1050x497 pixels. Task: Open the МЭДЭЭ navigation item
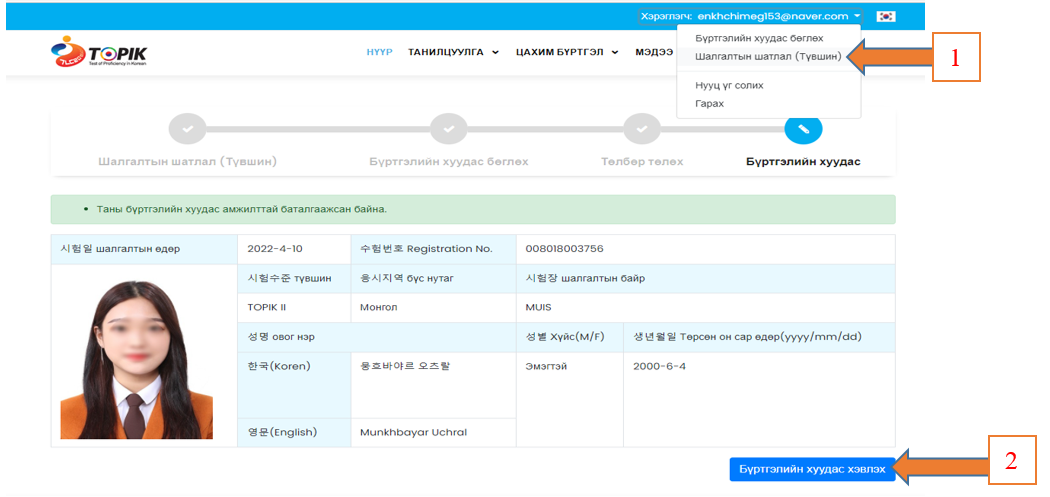click(x=654, y=53)
